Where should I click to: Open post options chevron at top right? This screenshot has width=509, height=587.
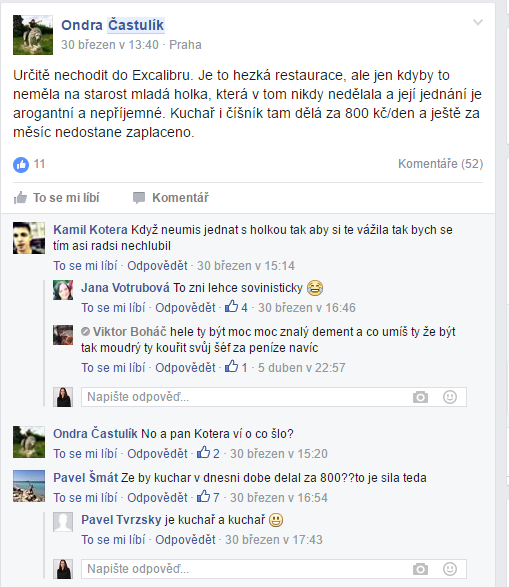478,22
